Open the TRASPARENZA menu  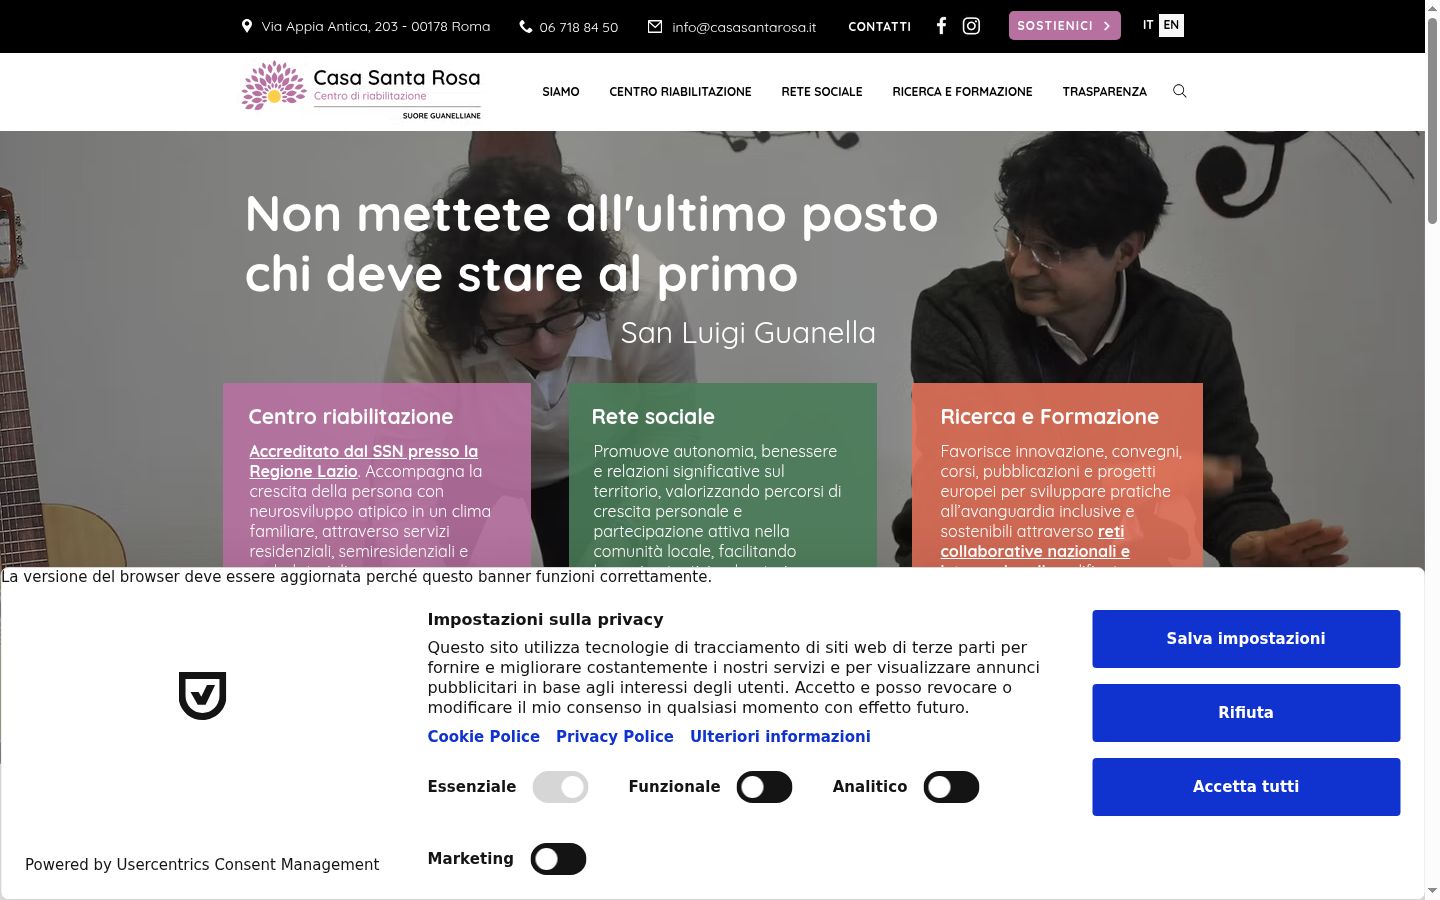point(1105,91)
